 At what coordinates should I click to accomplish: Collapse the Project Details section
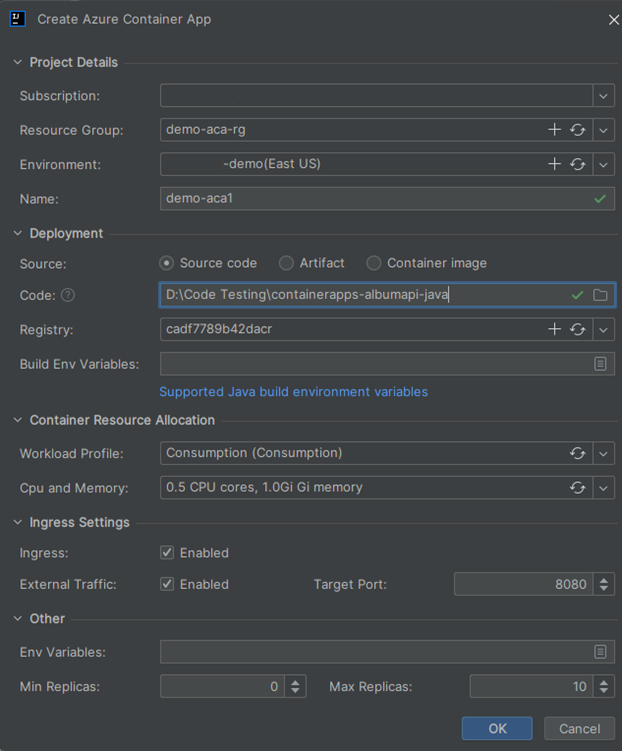[17, 62]
